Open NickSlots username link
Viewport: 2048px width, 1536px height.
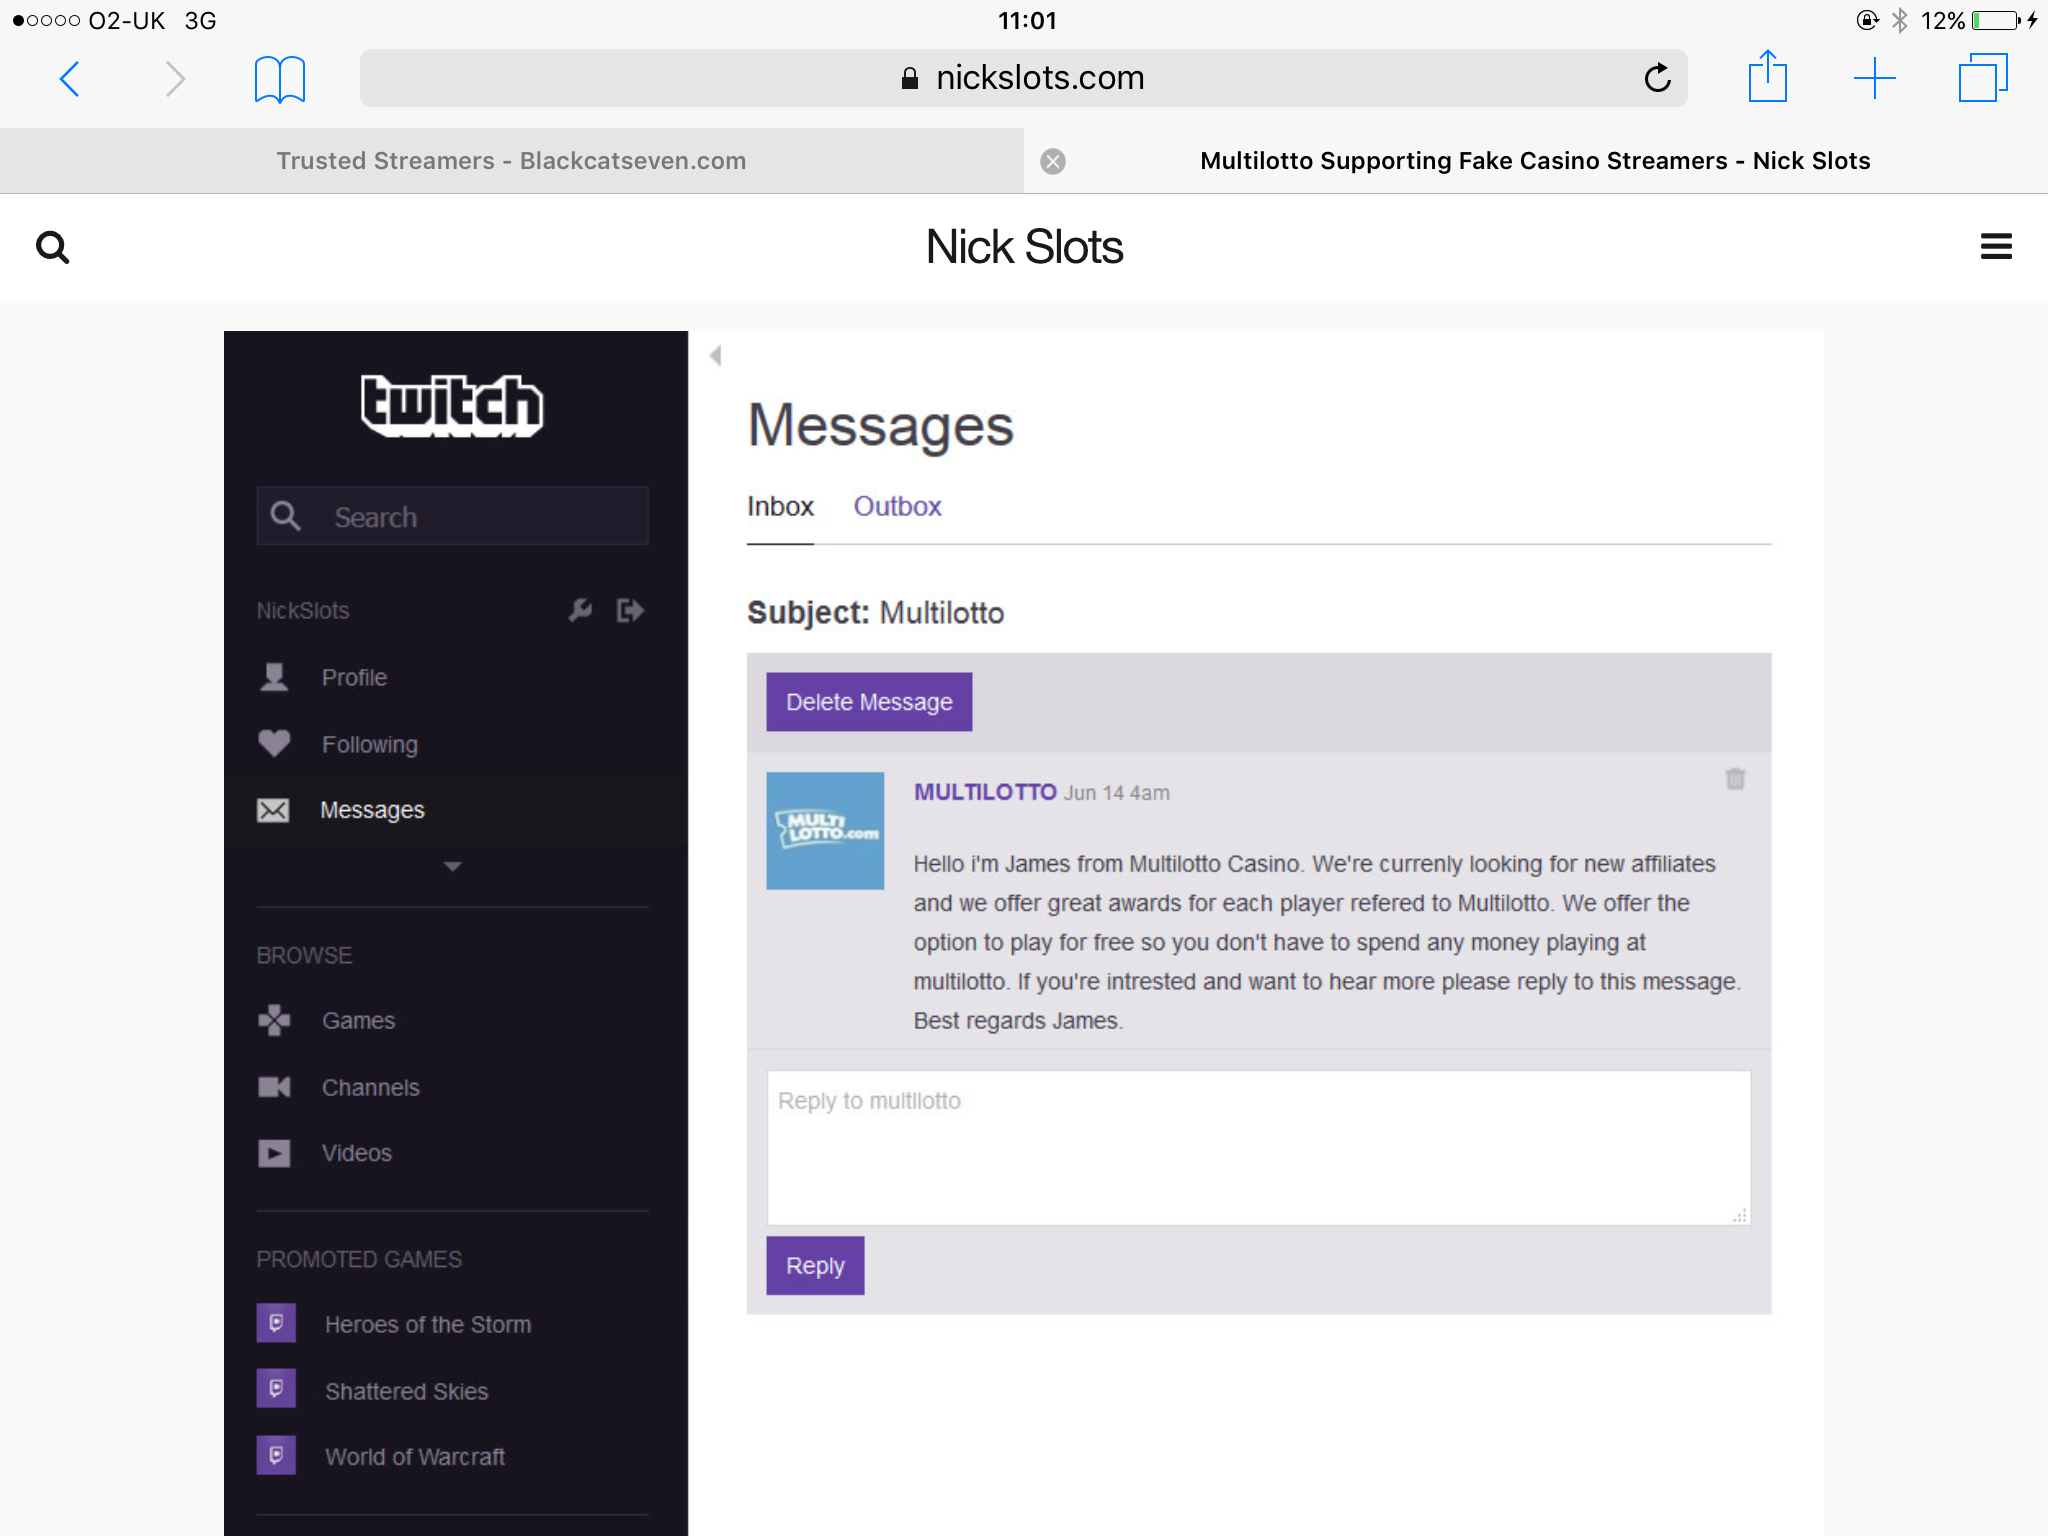(x=303, y=611)
